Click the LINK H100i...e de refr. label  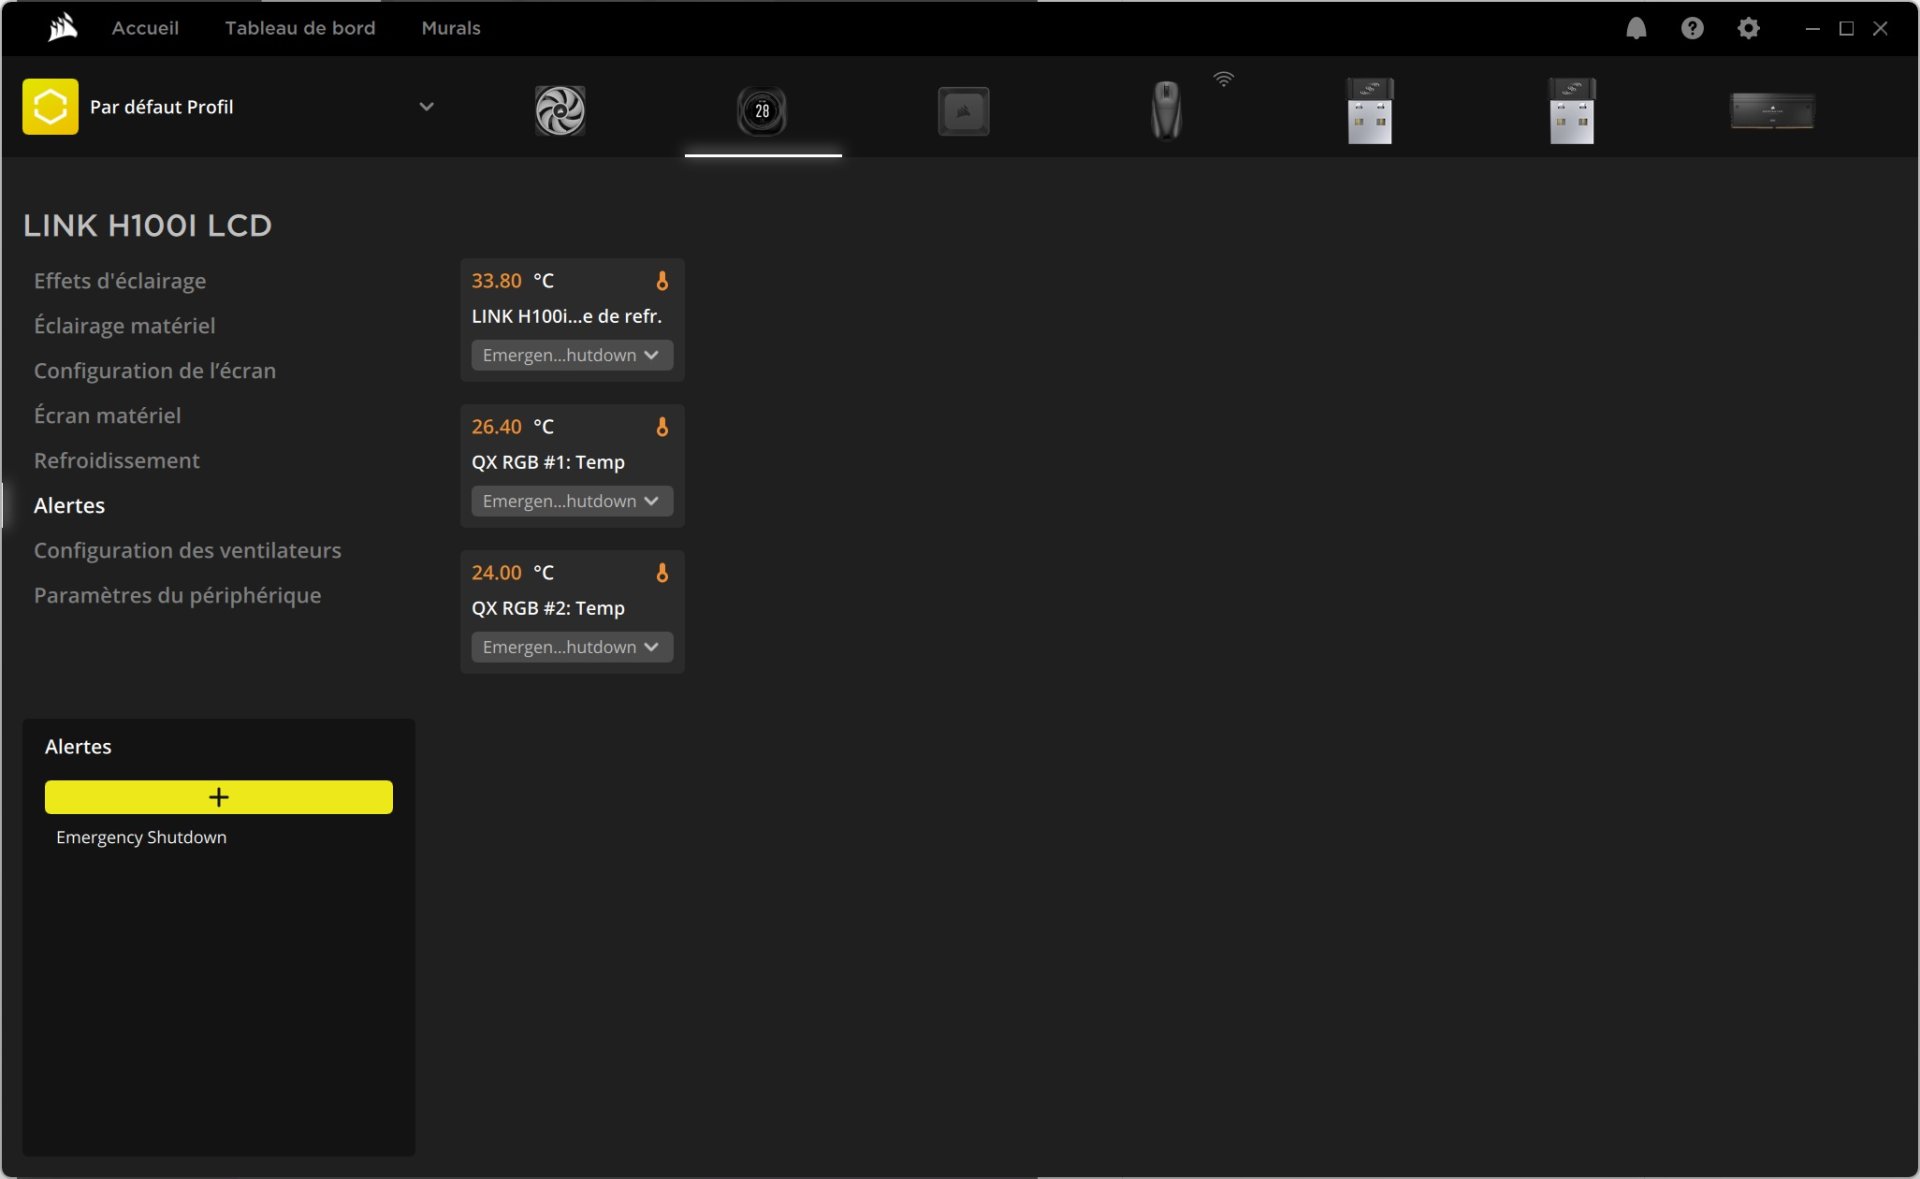[566, 316]
